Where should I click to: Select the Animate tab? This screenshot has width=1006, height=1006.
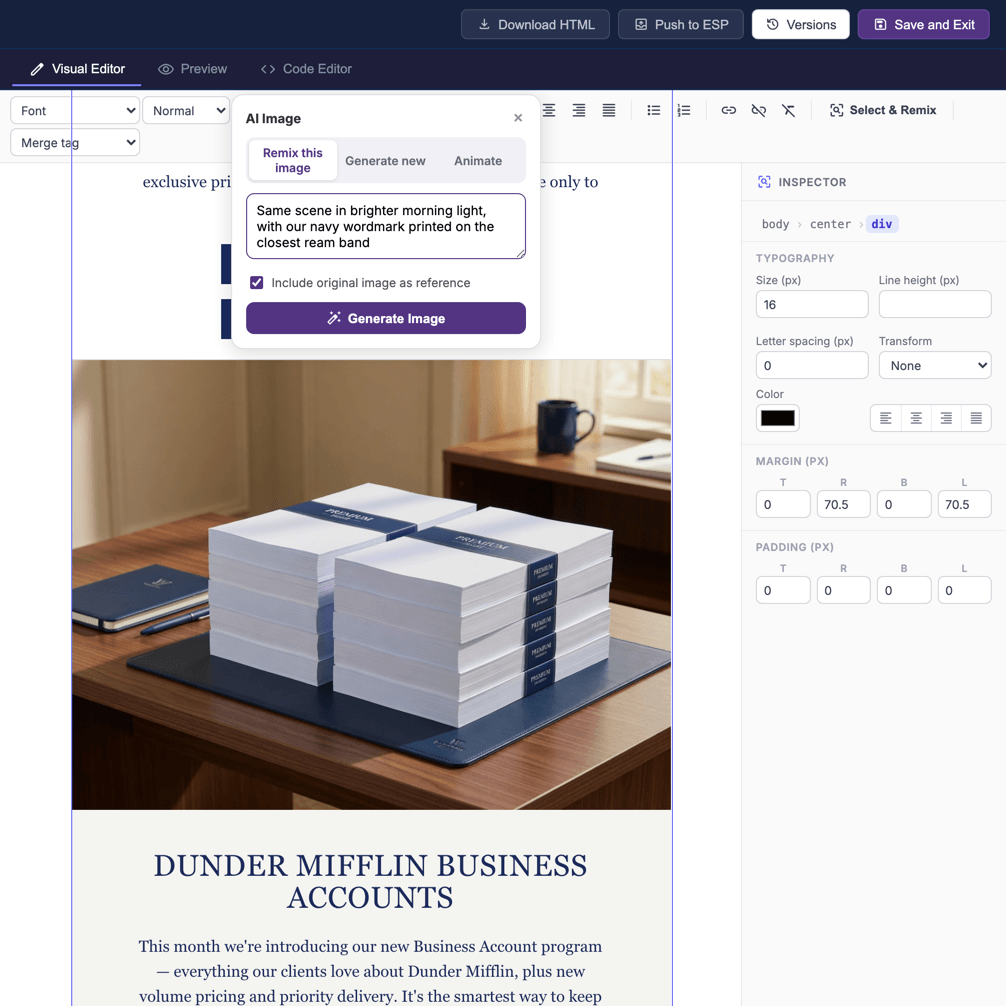point(478,161)
